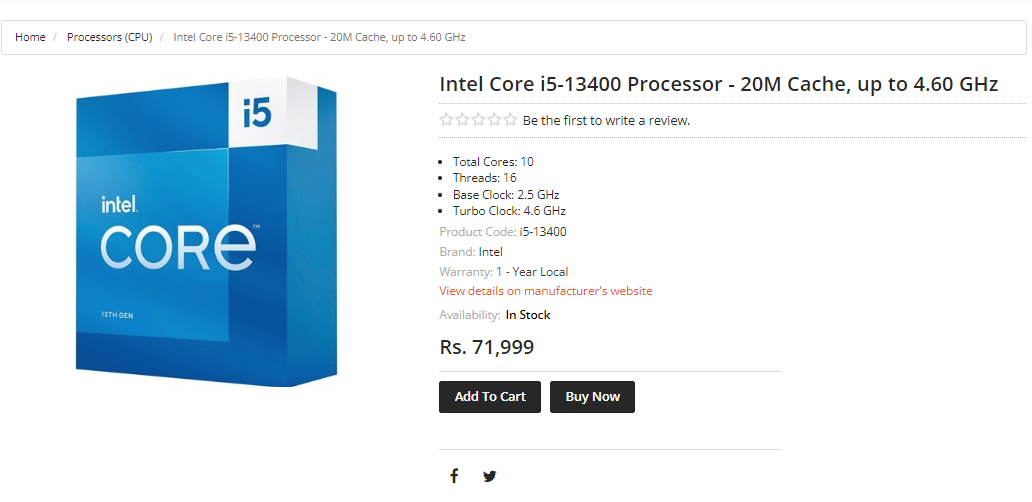View details on manufacturer's website
The height and width of the screenshot is (502, 1032).
point(545,291)
